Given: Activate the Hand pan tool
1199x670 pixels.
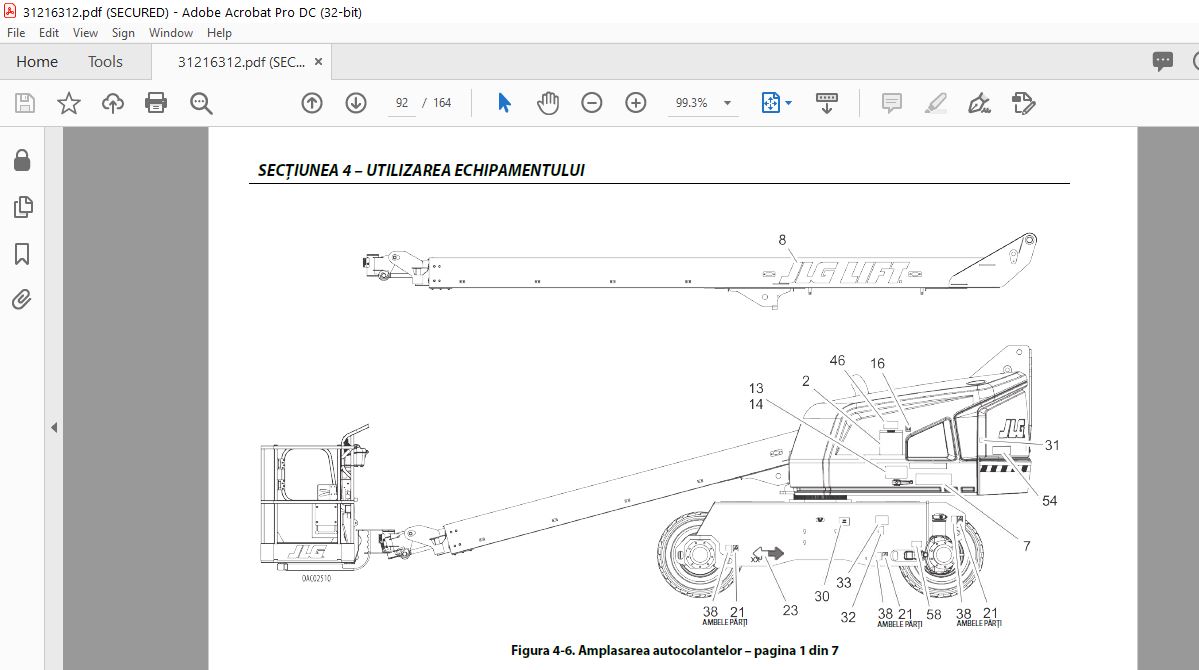Looking at the screenshot, I should pyautogui.click(x=548, y=102).
